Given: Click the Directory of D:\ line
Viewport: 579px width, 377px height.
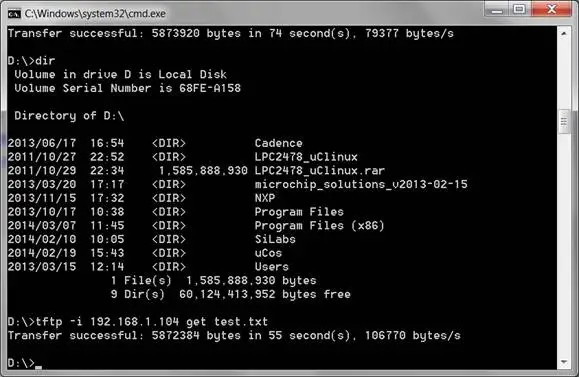Looking at the screenshot, I should pyautogui.click(x=69, y=116).
